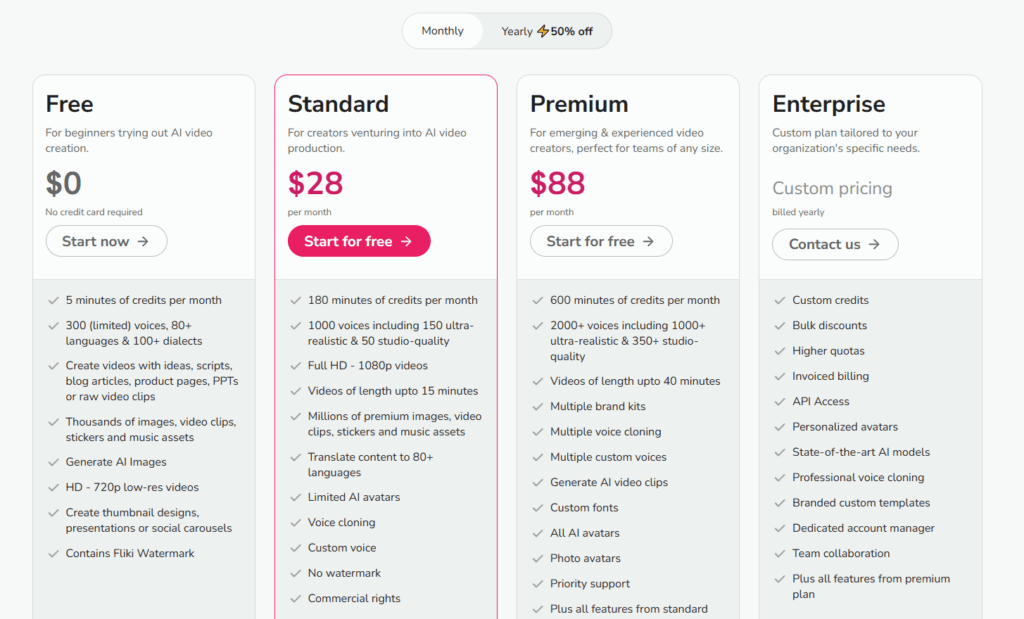Click the $28 Standard price

point(315,183)
